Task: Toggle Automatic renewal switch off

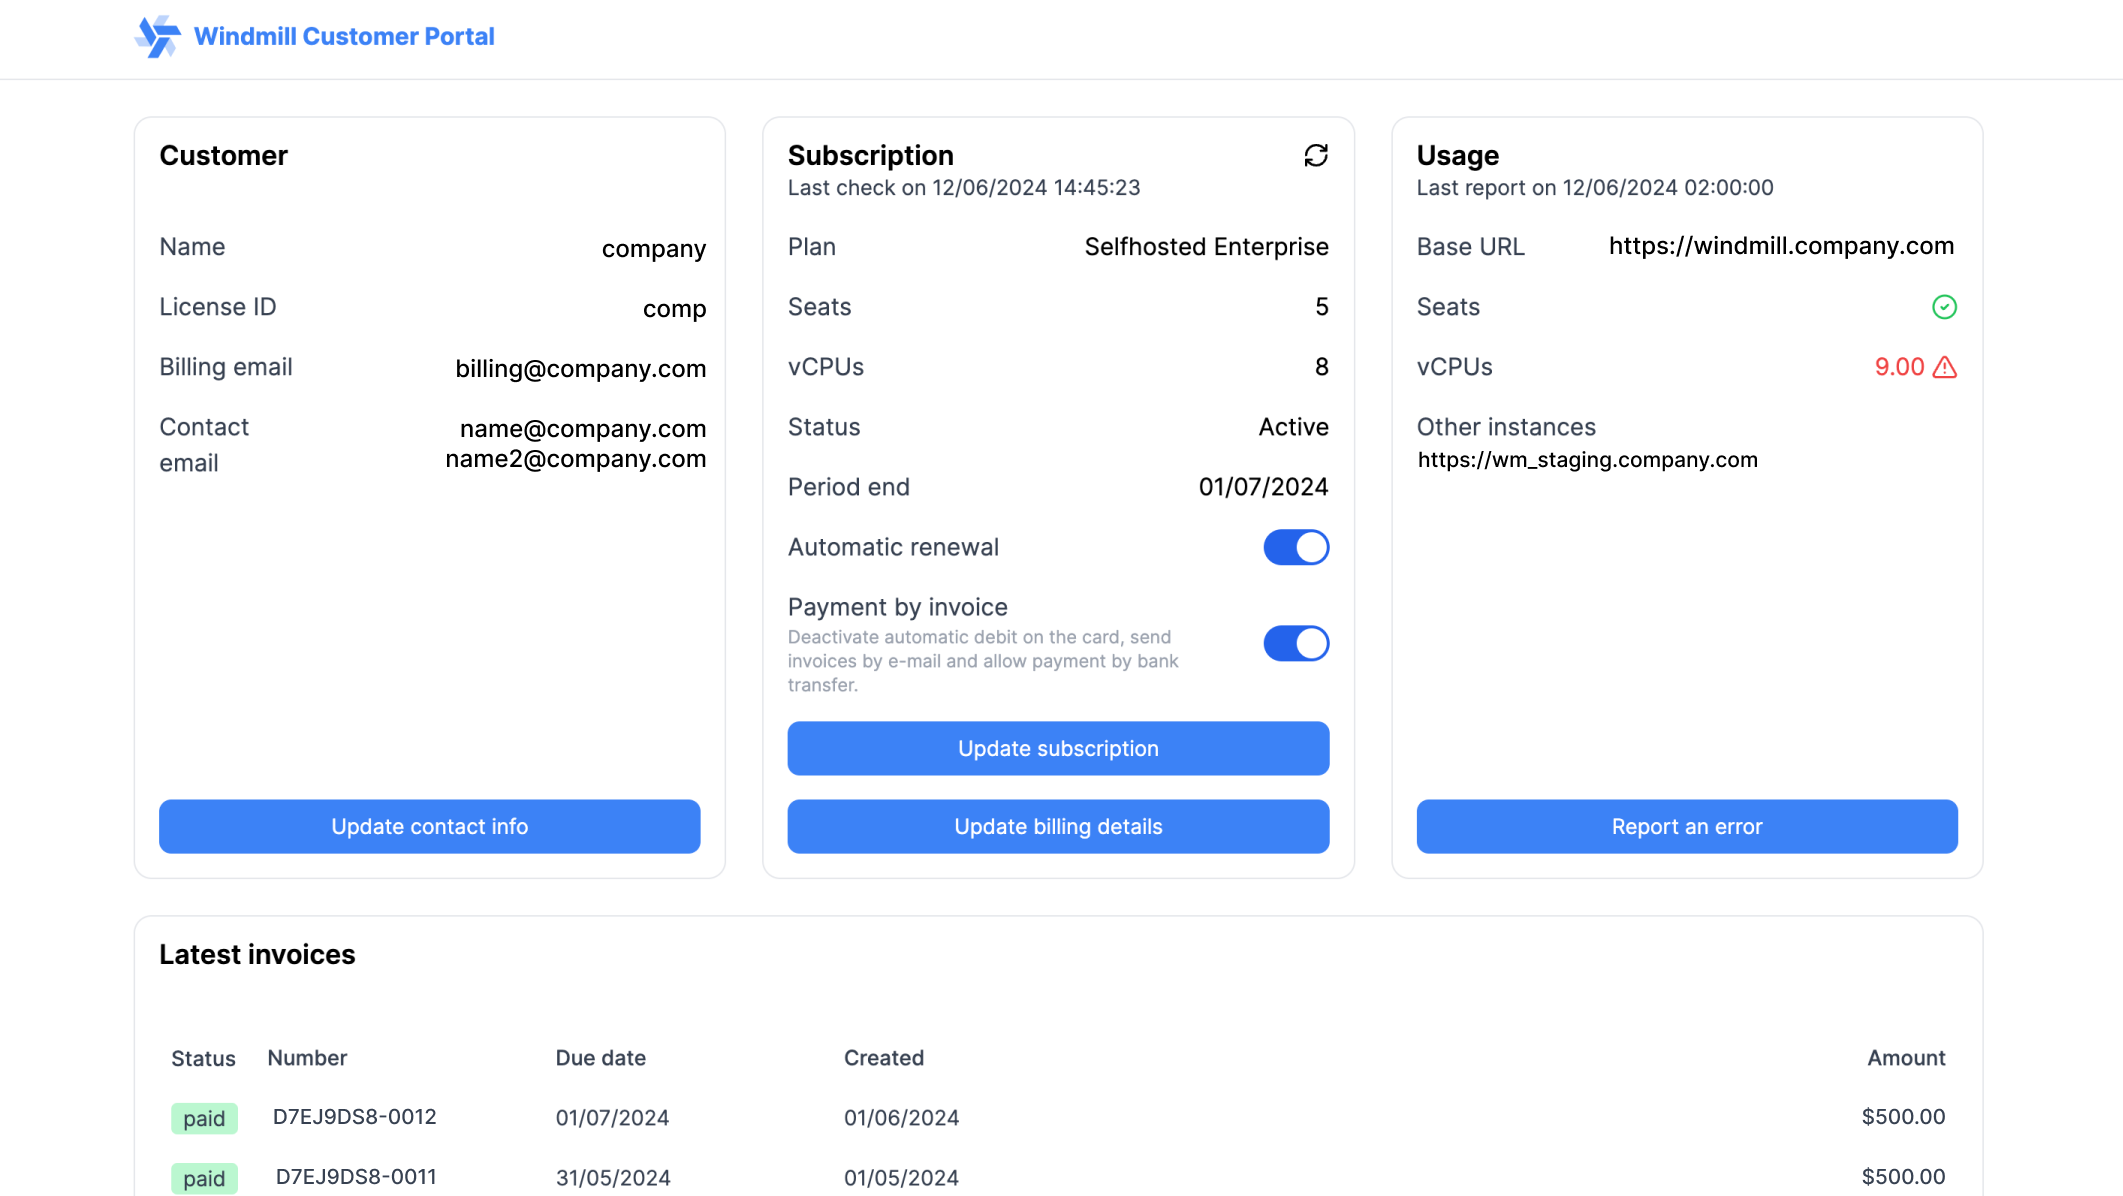Action: [x=1295, y=547]
